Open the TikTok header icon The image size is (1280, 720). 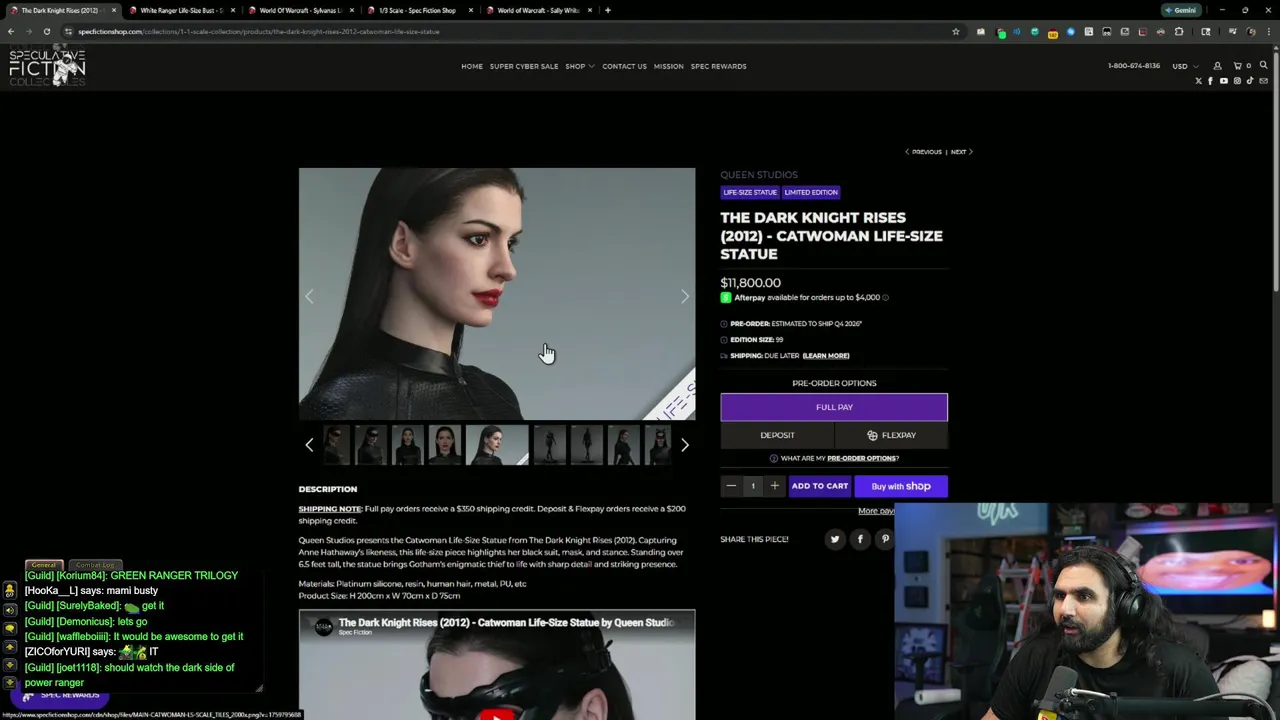pos(1250,81)
